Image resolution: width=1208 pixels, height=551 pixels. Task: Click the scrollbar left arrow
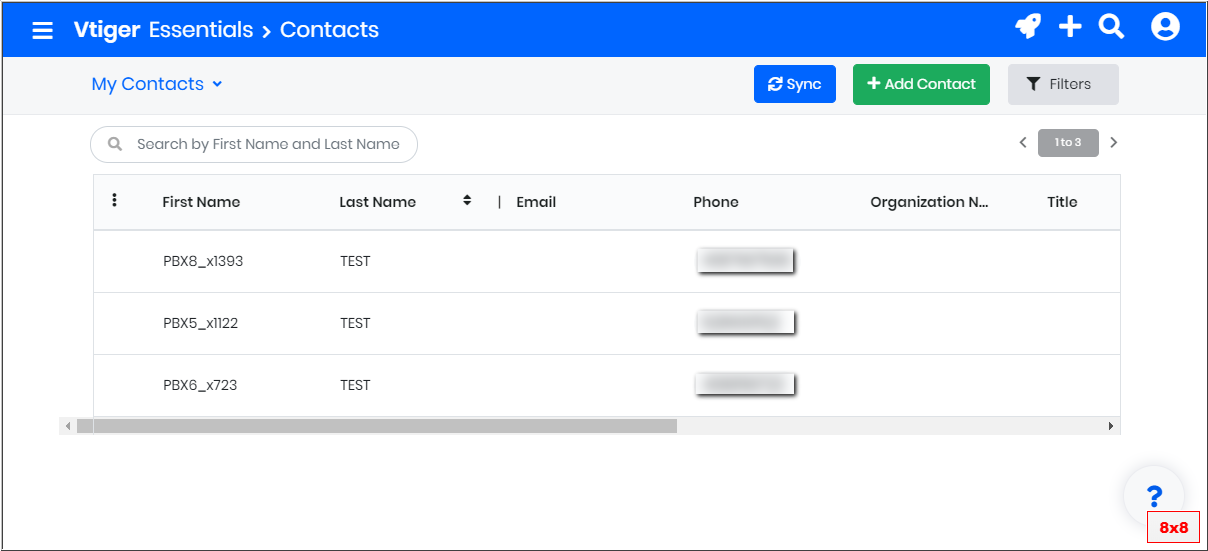(x=68, y=426)
